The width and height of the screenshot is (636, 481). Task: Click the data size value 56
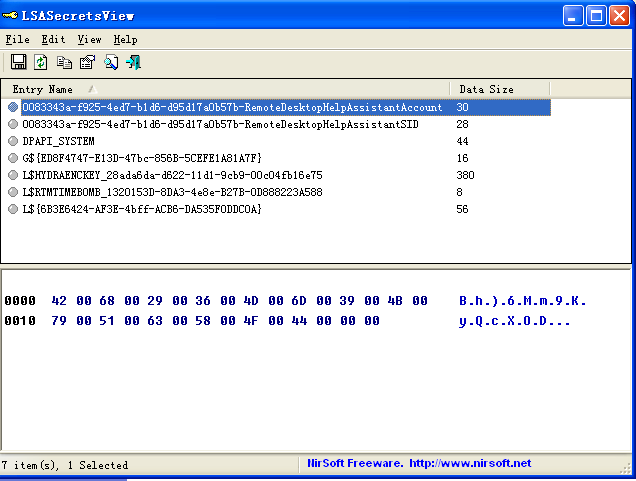462,209
